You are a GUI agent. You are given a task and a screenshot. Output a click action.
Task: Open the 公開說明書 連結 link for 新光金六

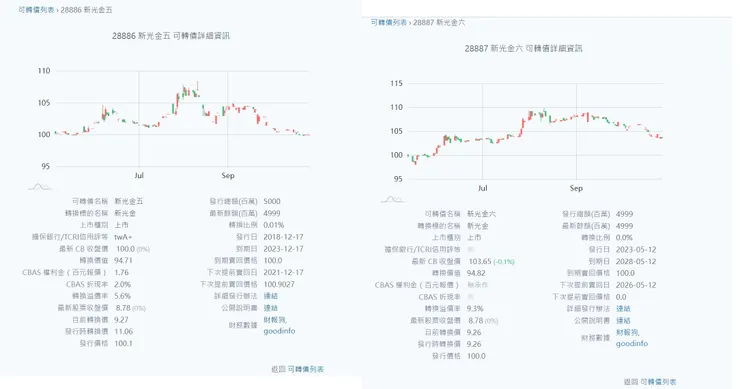[x=623, y=321]
